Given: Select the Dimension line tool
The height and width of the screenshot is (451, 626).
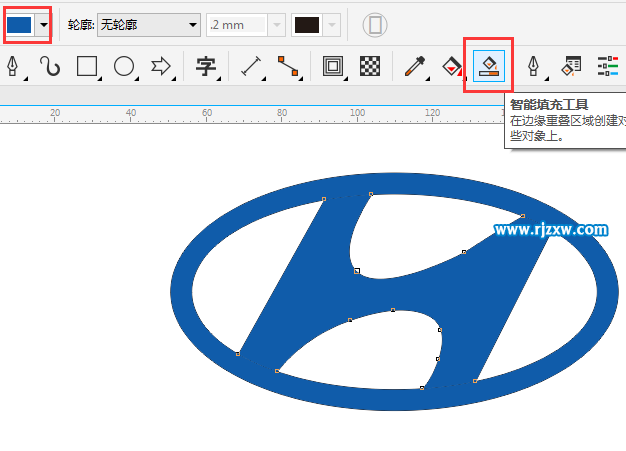Looking at the screenshot, I should (x=251, y=66).
